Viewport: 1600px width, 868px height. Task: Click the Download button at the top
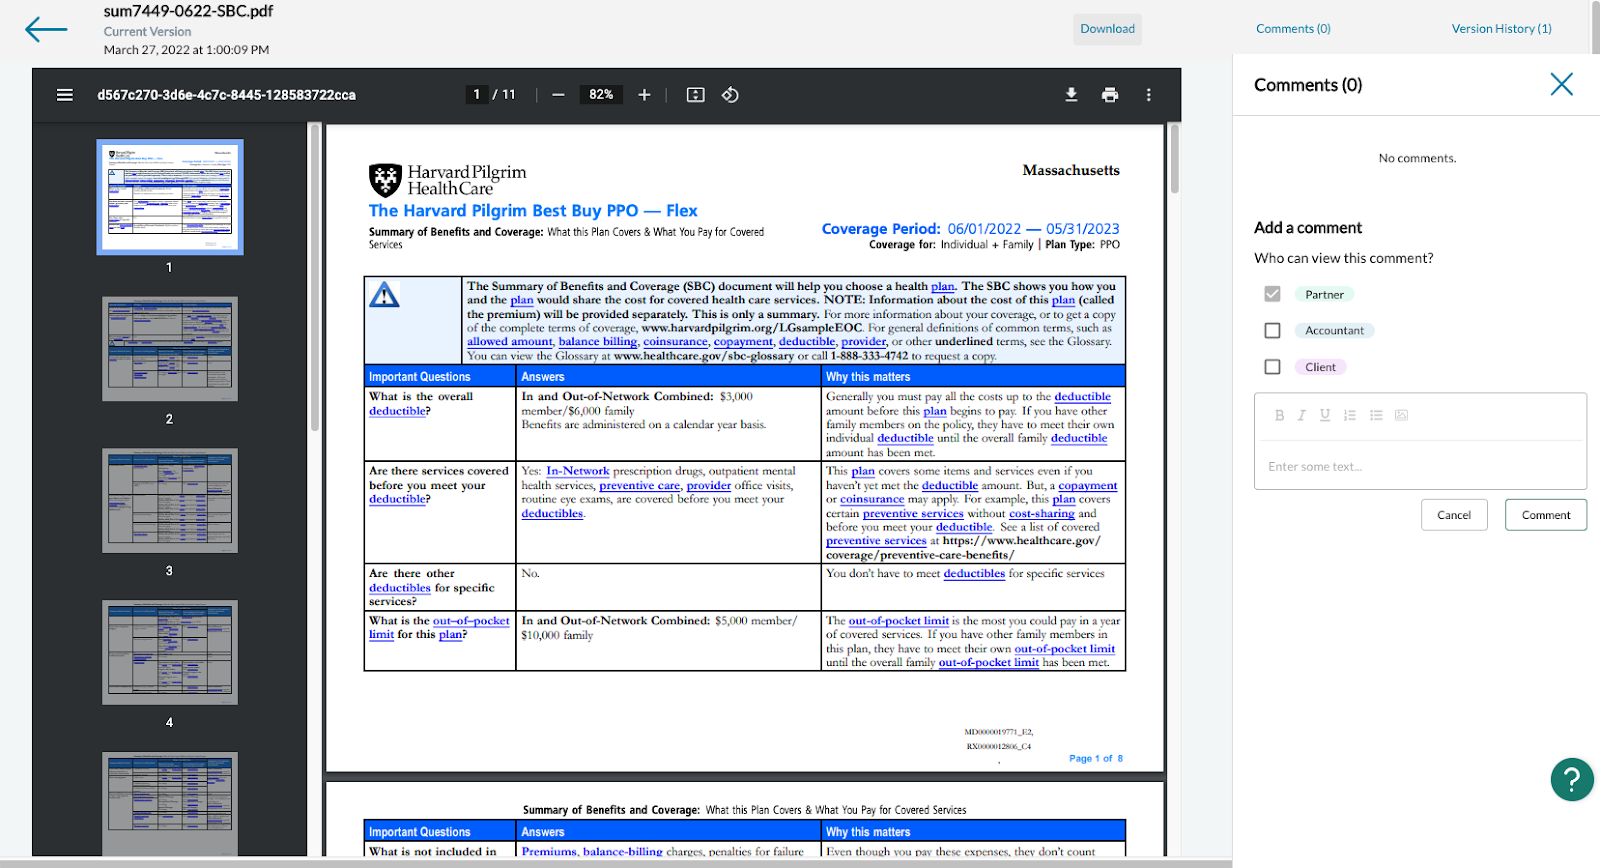[1107, 29]
